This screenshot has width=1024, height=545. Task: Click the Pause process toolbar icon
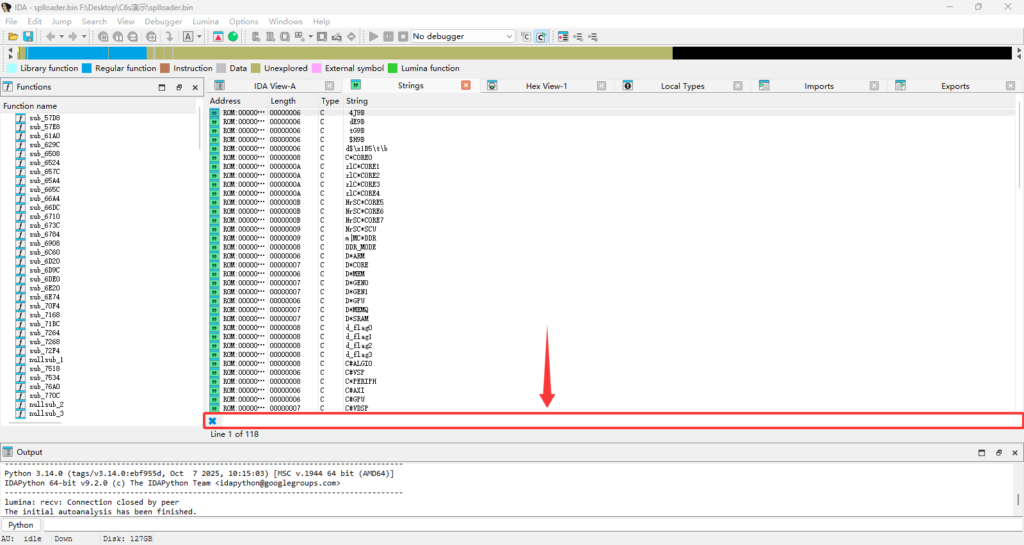click(388, 36)
